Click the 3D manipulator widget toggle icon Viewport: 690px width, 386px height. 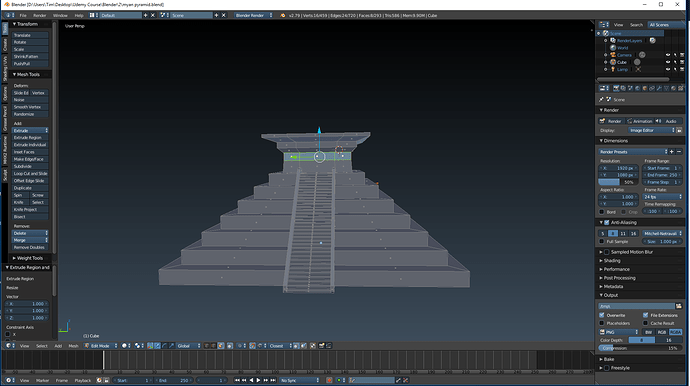point(150,346)
